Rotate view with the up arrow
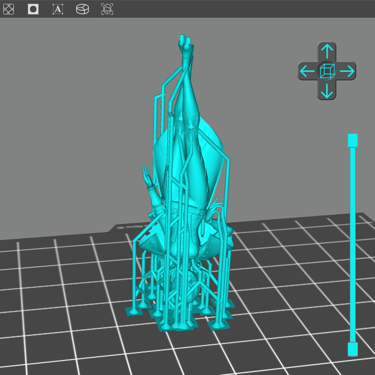Viewport: 375px width, 375px height. [327, 51]
